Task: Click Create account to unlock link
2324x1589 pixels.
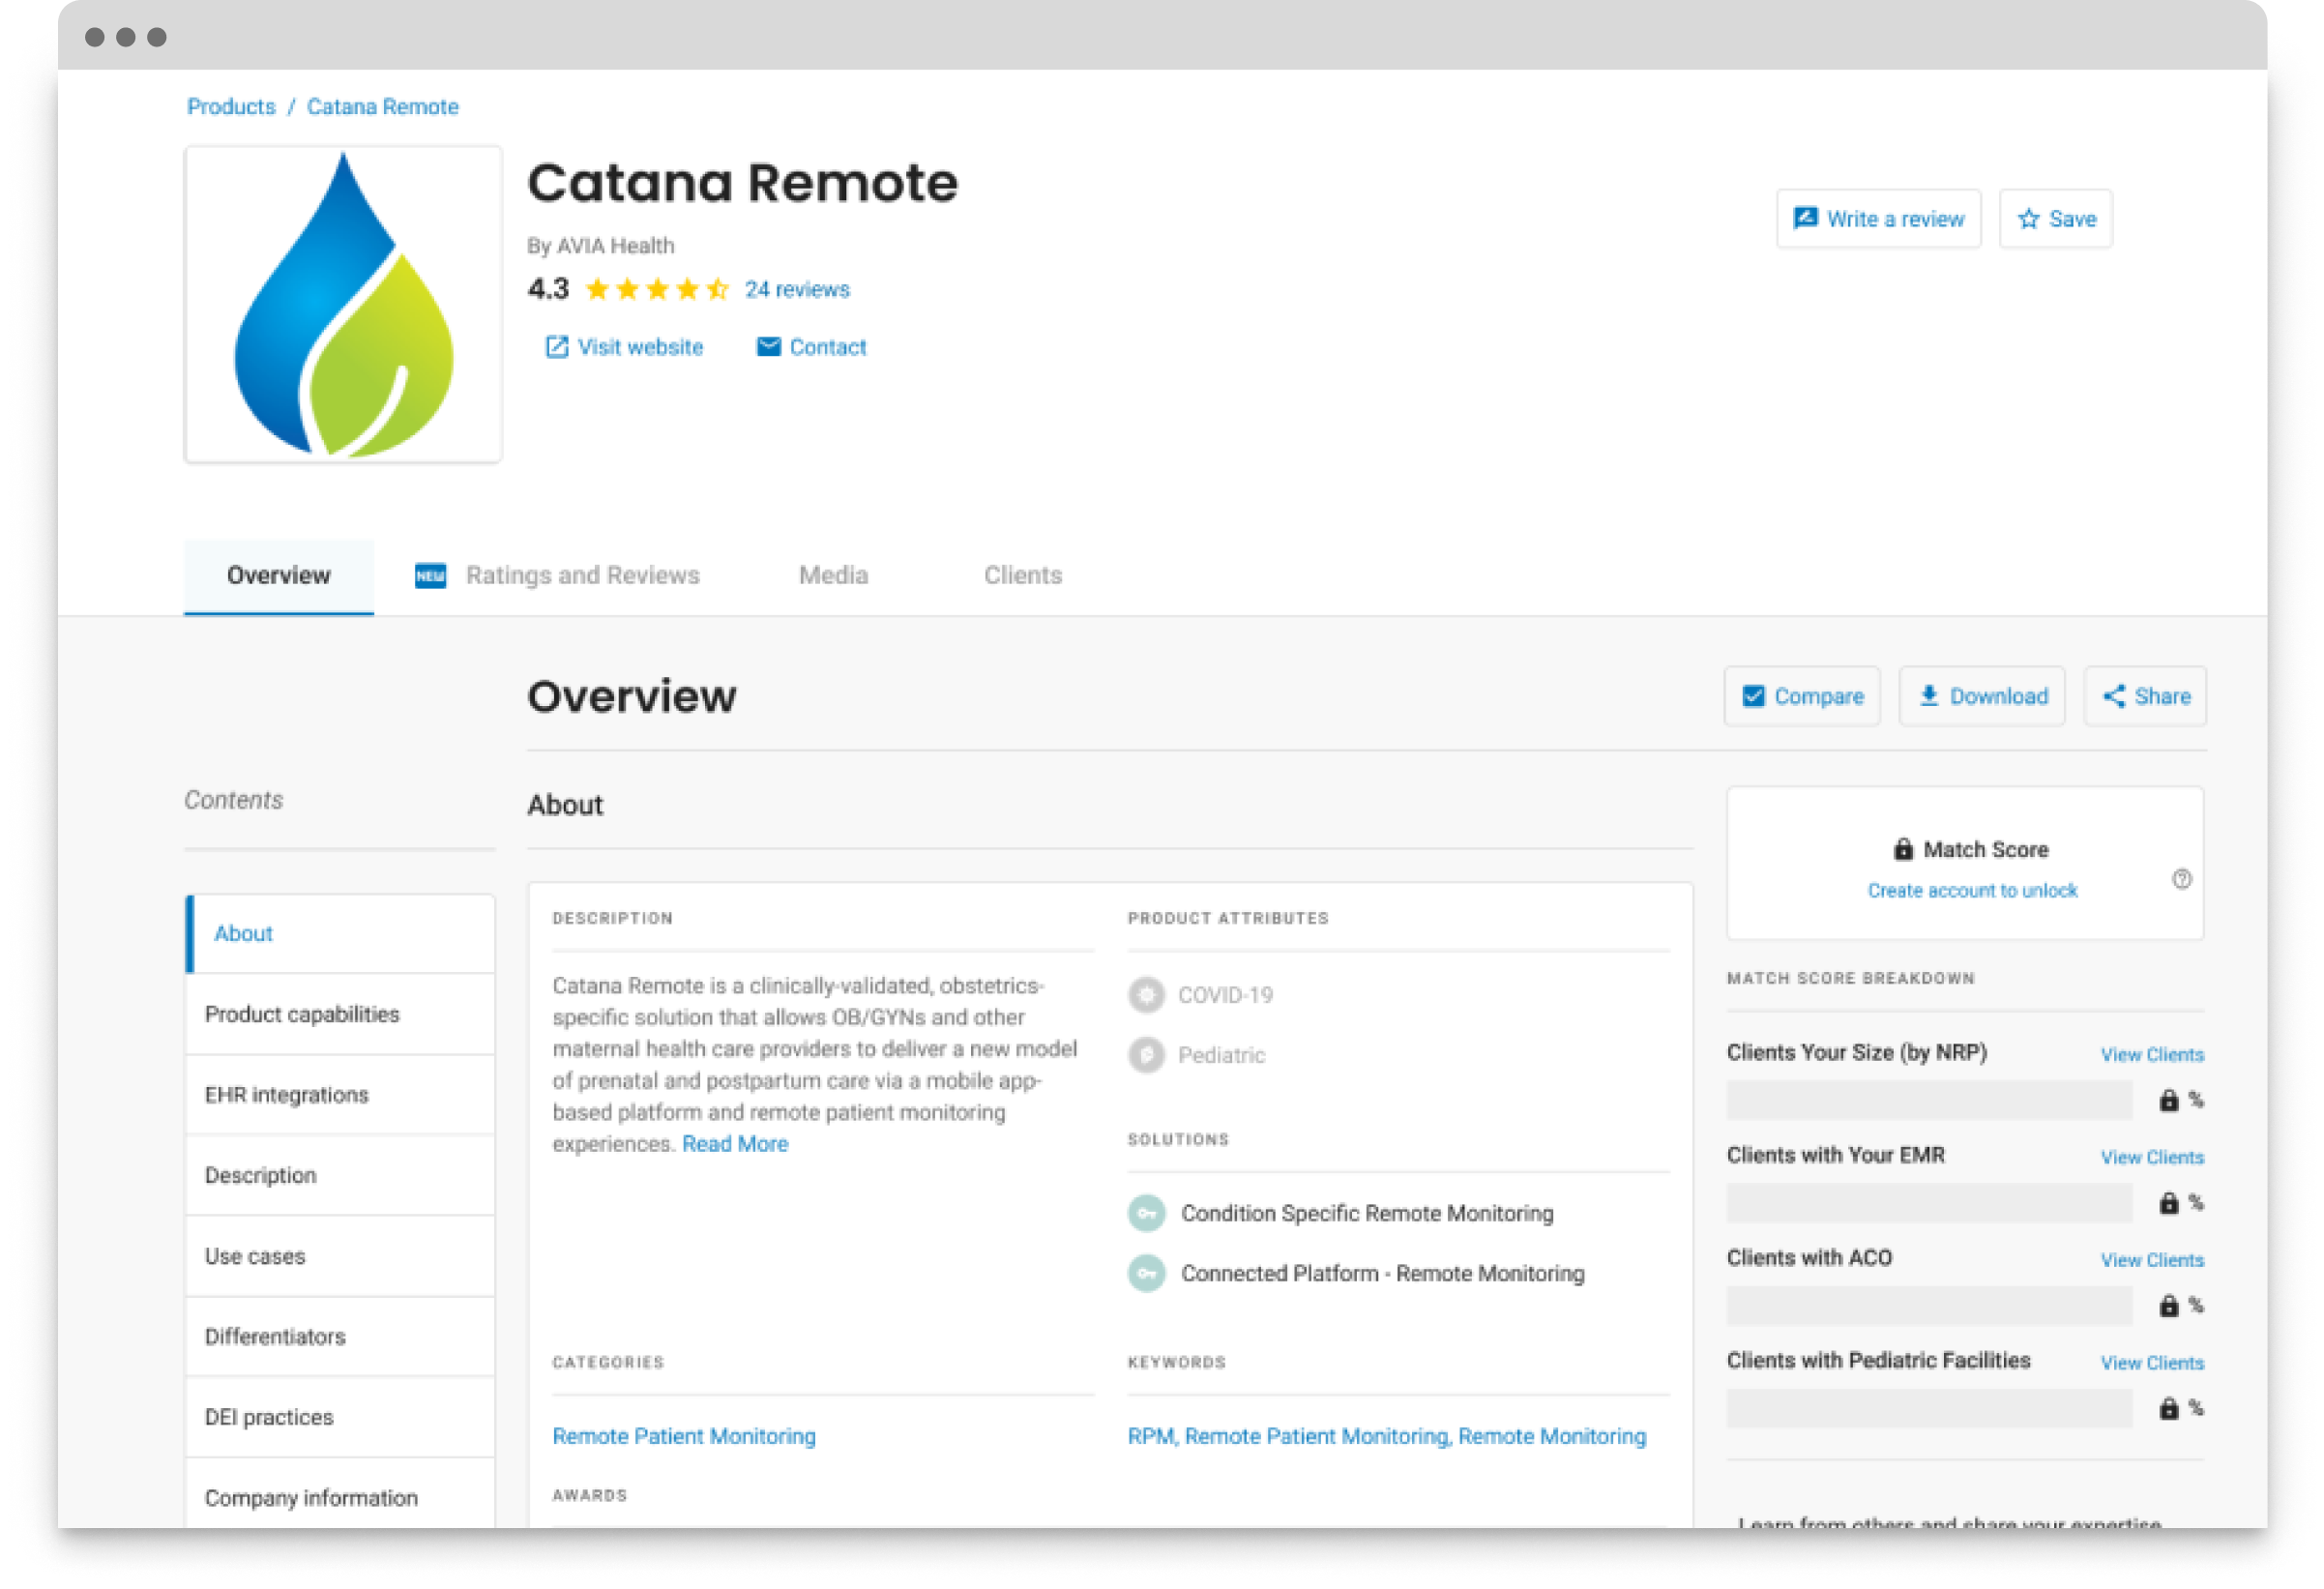Action: [x=1971, y=890]
